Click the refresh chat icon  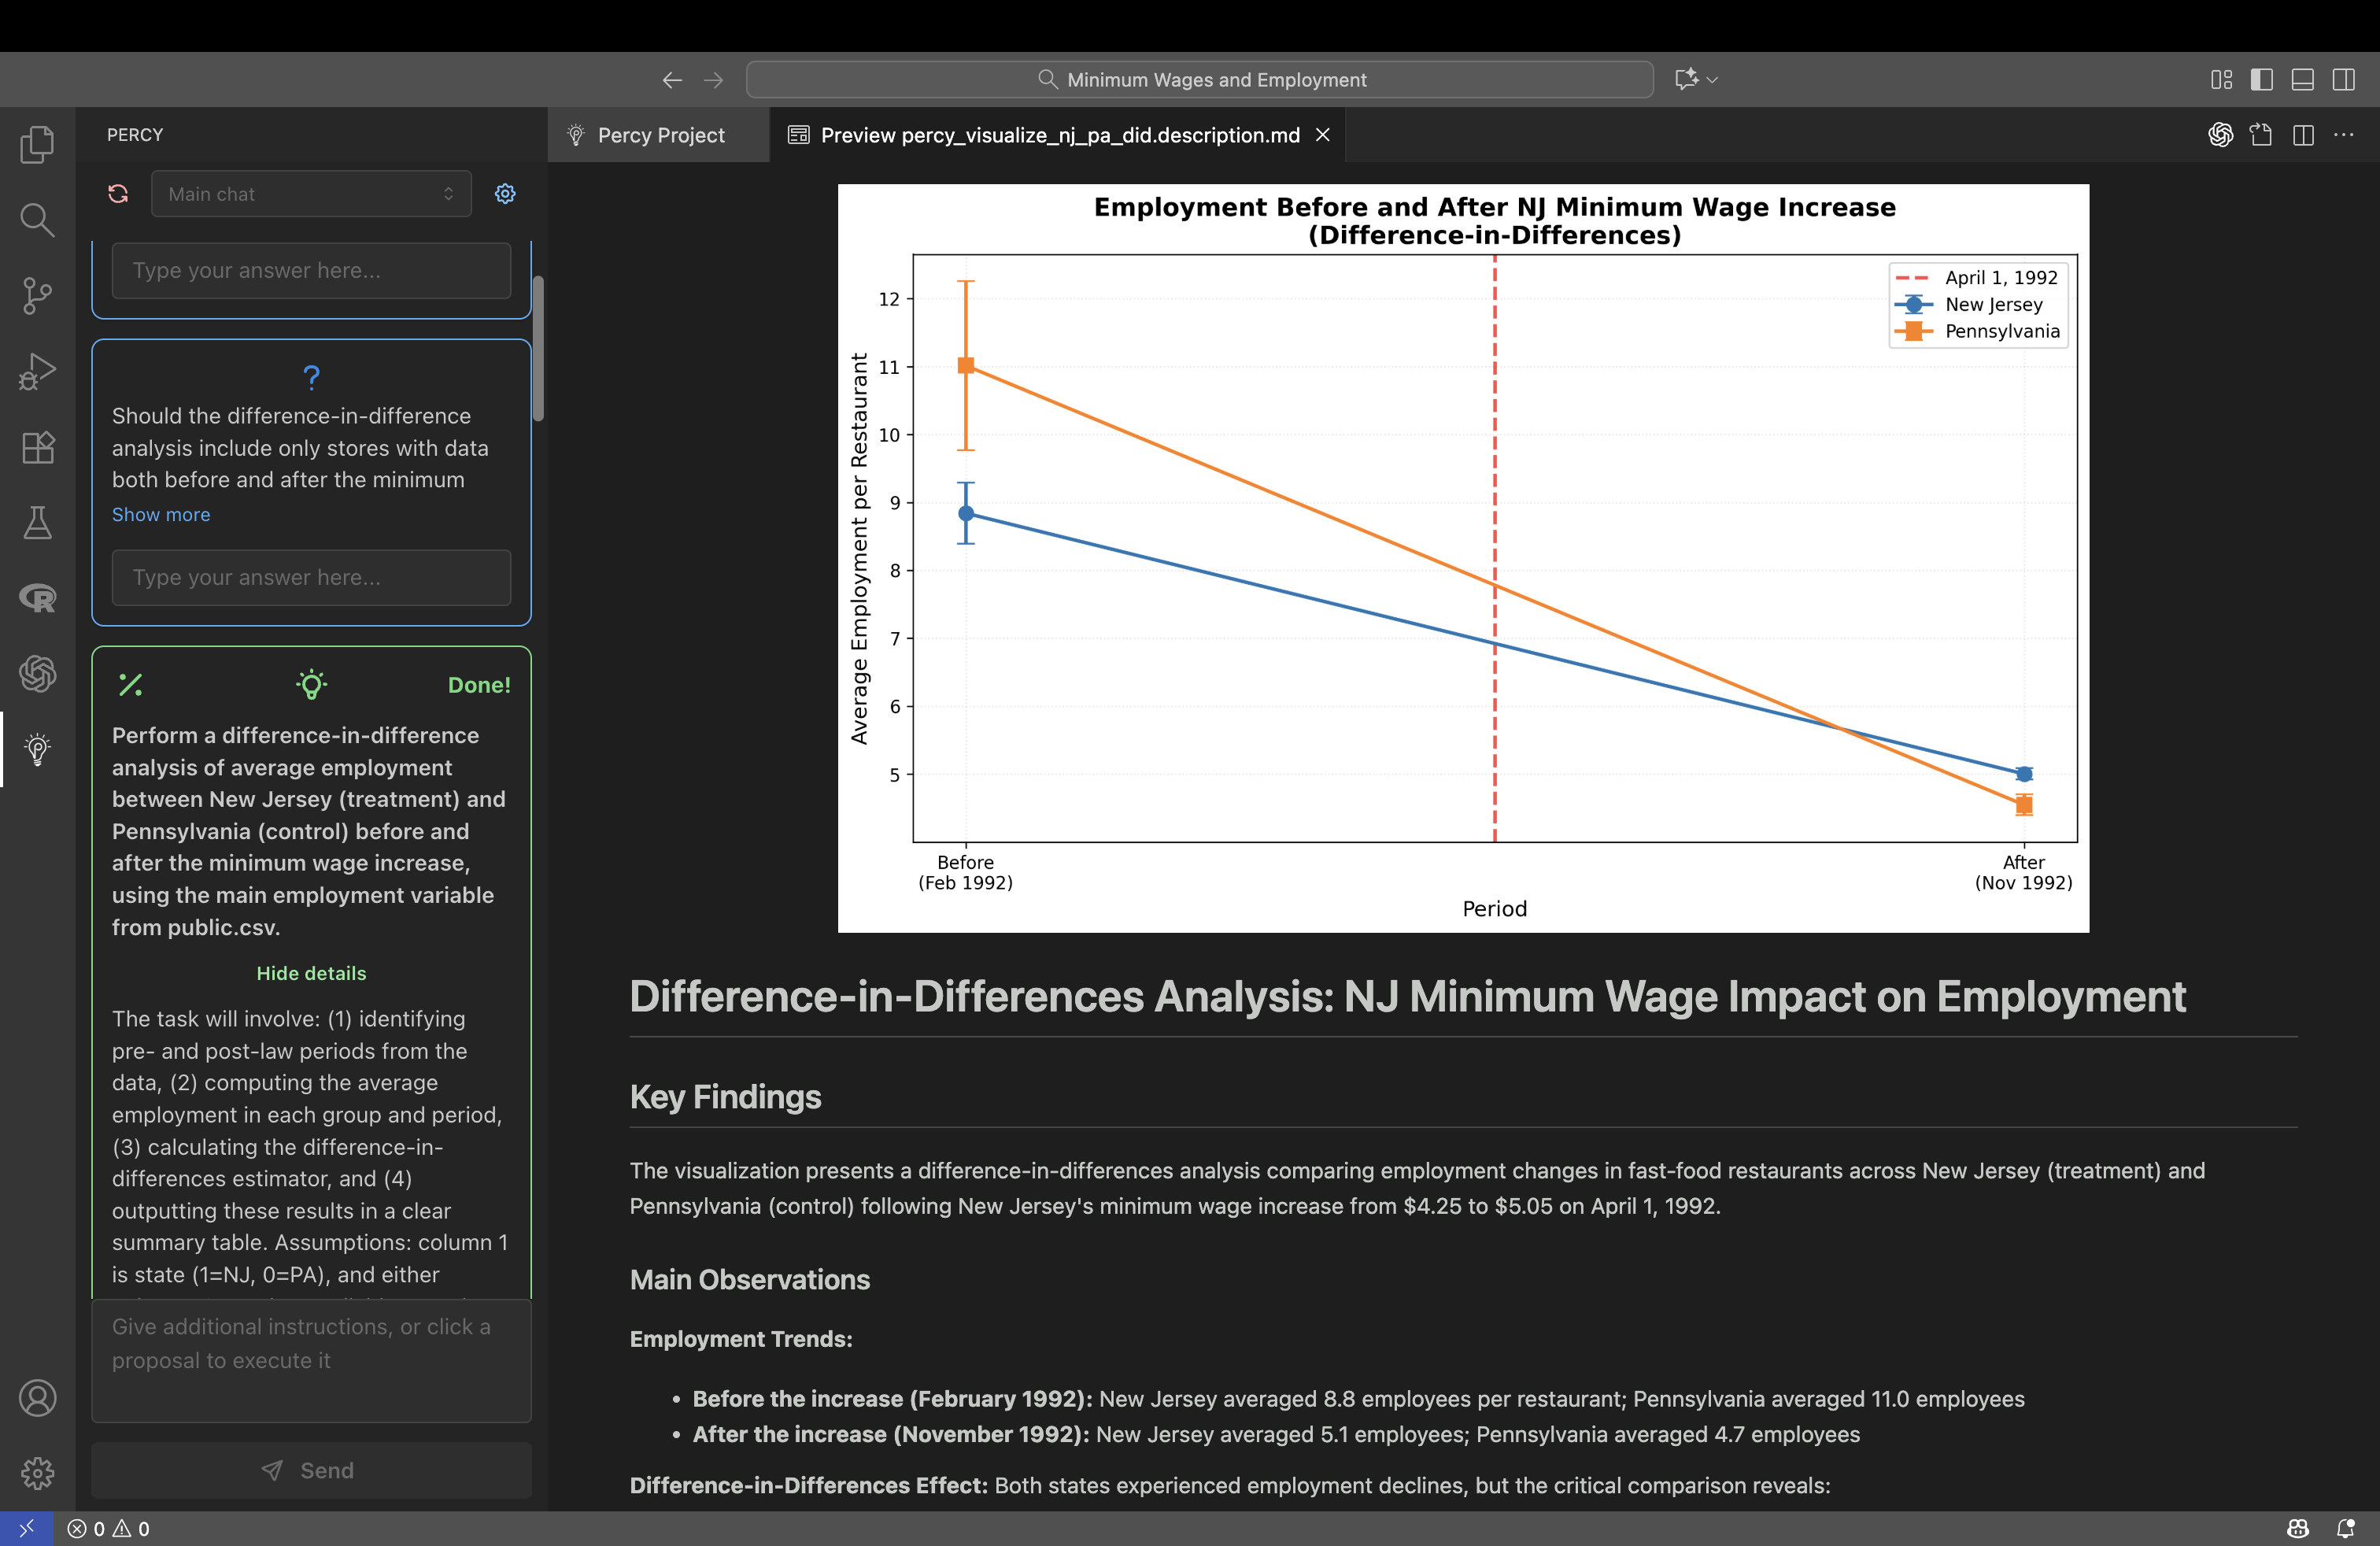(118, 193)
